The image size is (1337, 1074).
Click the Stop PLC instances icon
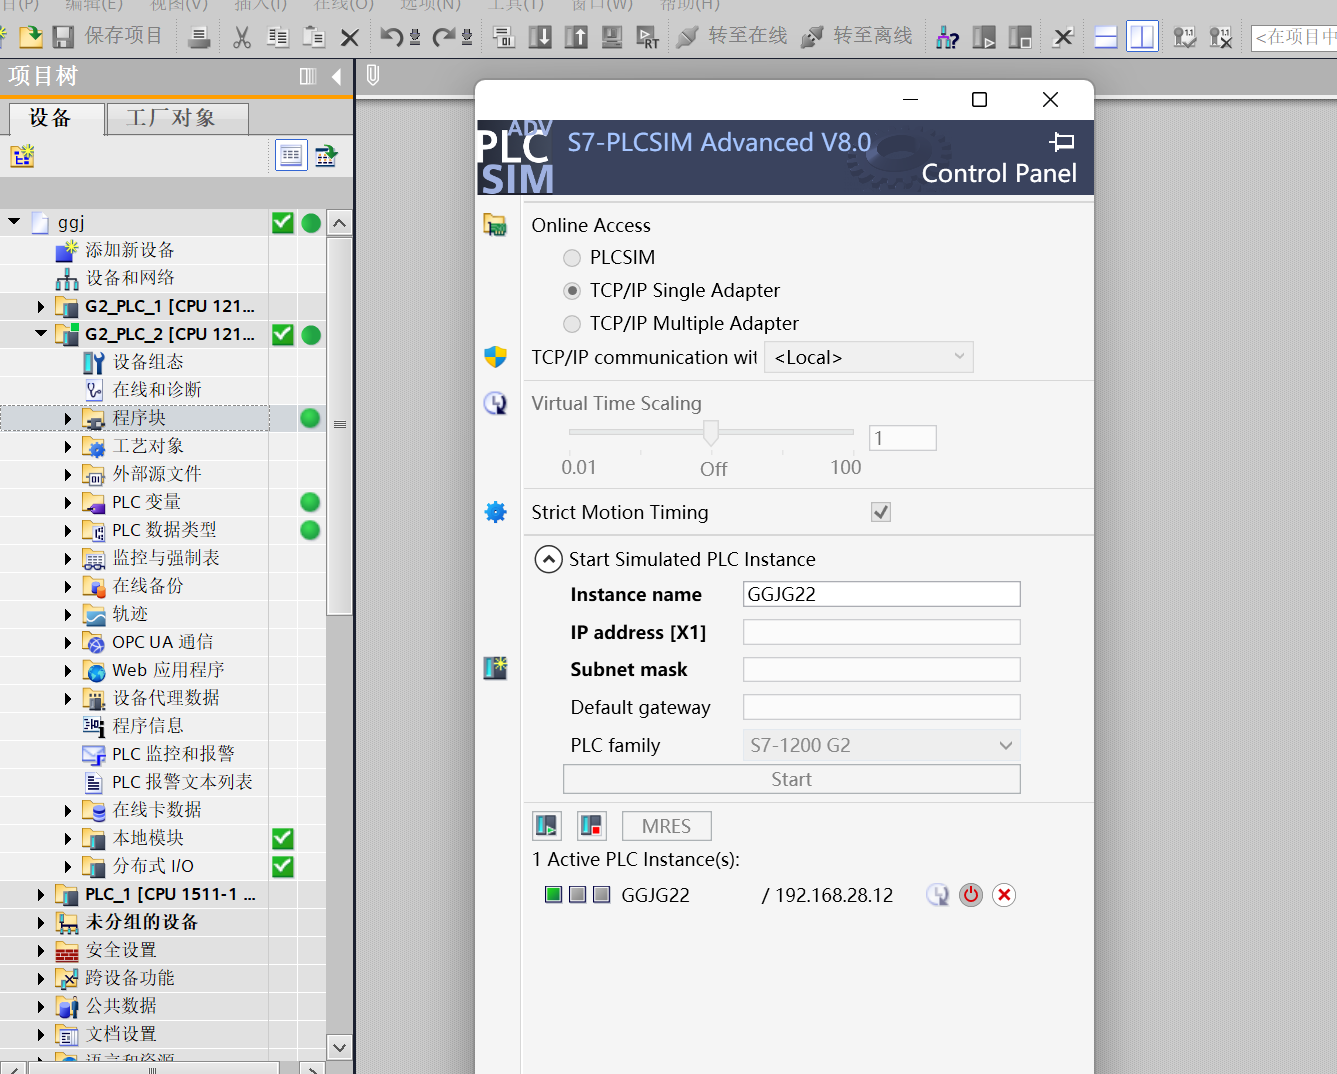(592, 826)
